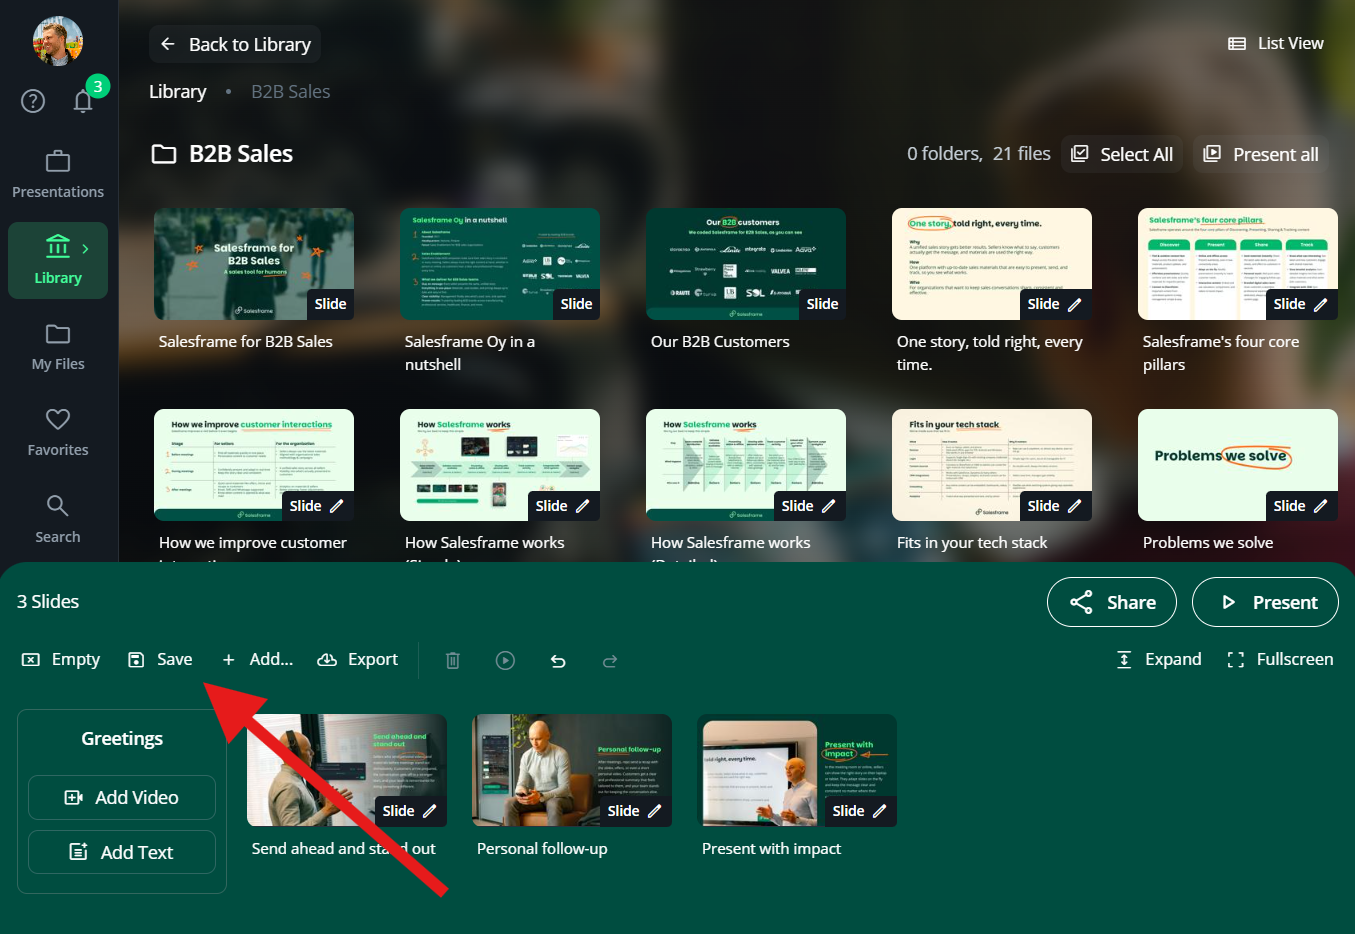This screenshot has width=1355, height=934.
Task: Open Search in sidebar
Action: [58, 520]
